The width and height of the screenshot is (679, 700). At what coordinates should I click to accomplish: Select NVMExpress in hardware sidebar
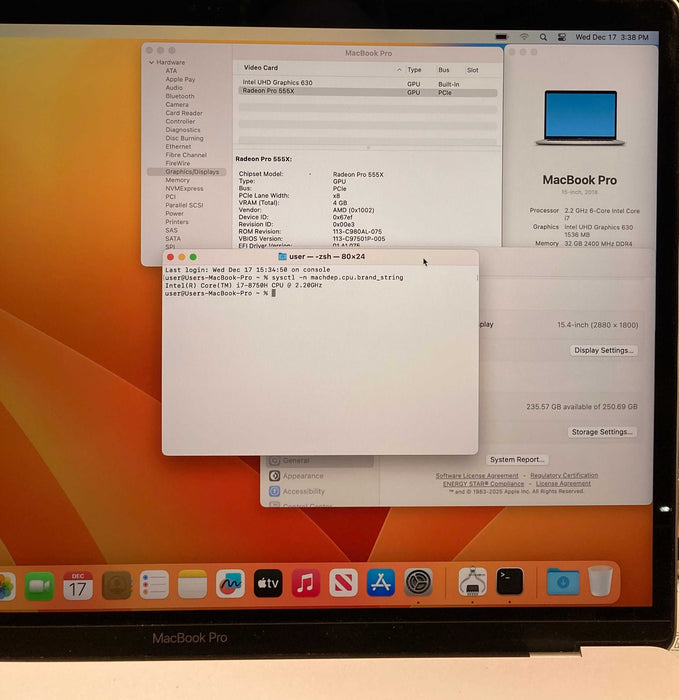184,188
